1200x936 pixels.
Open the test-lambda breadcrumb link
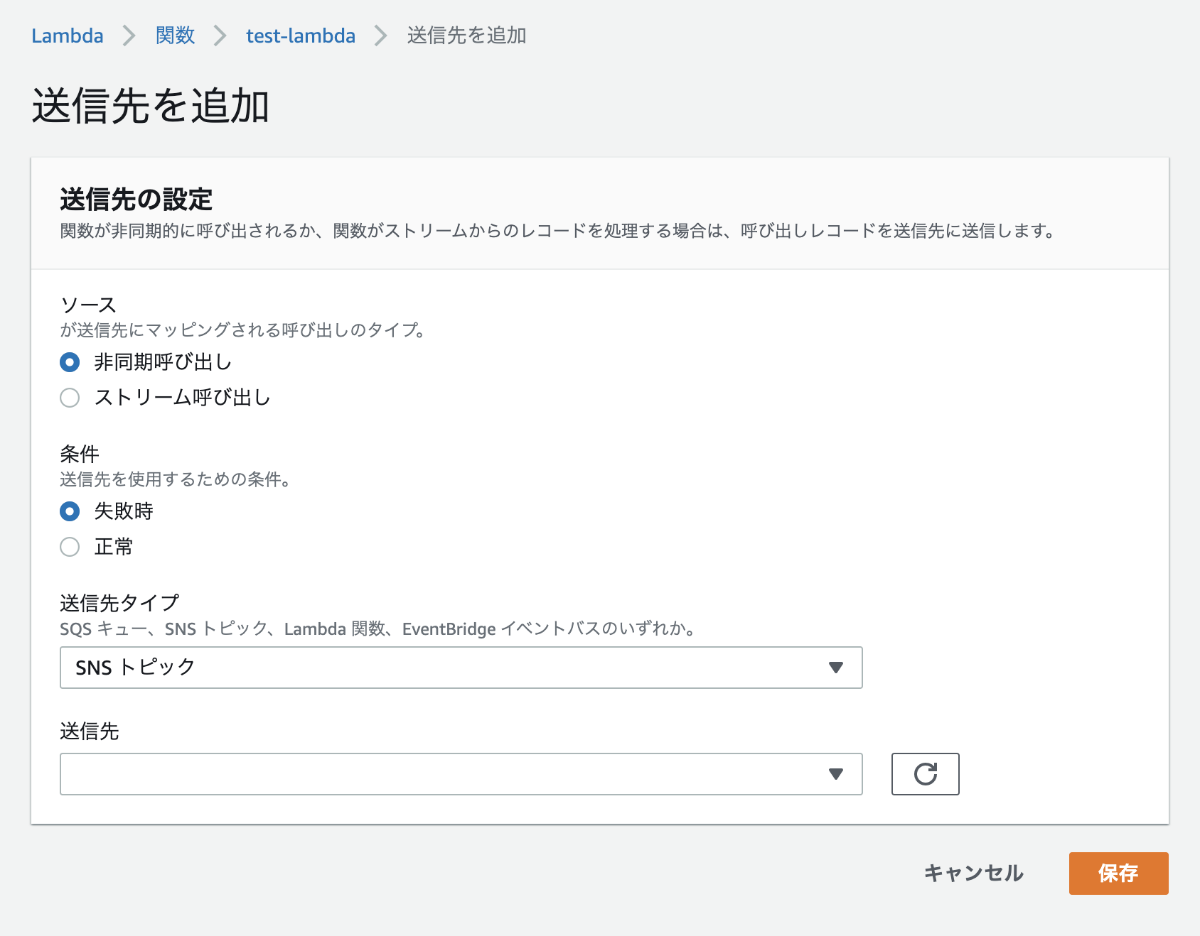pos(301,36)
